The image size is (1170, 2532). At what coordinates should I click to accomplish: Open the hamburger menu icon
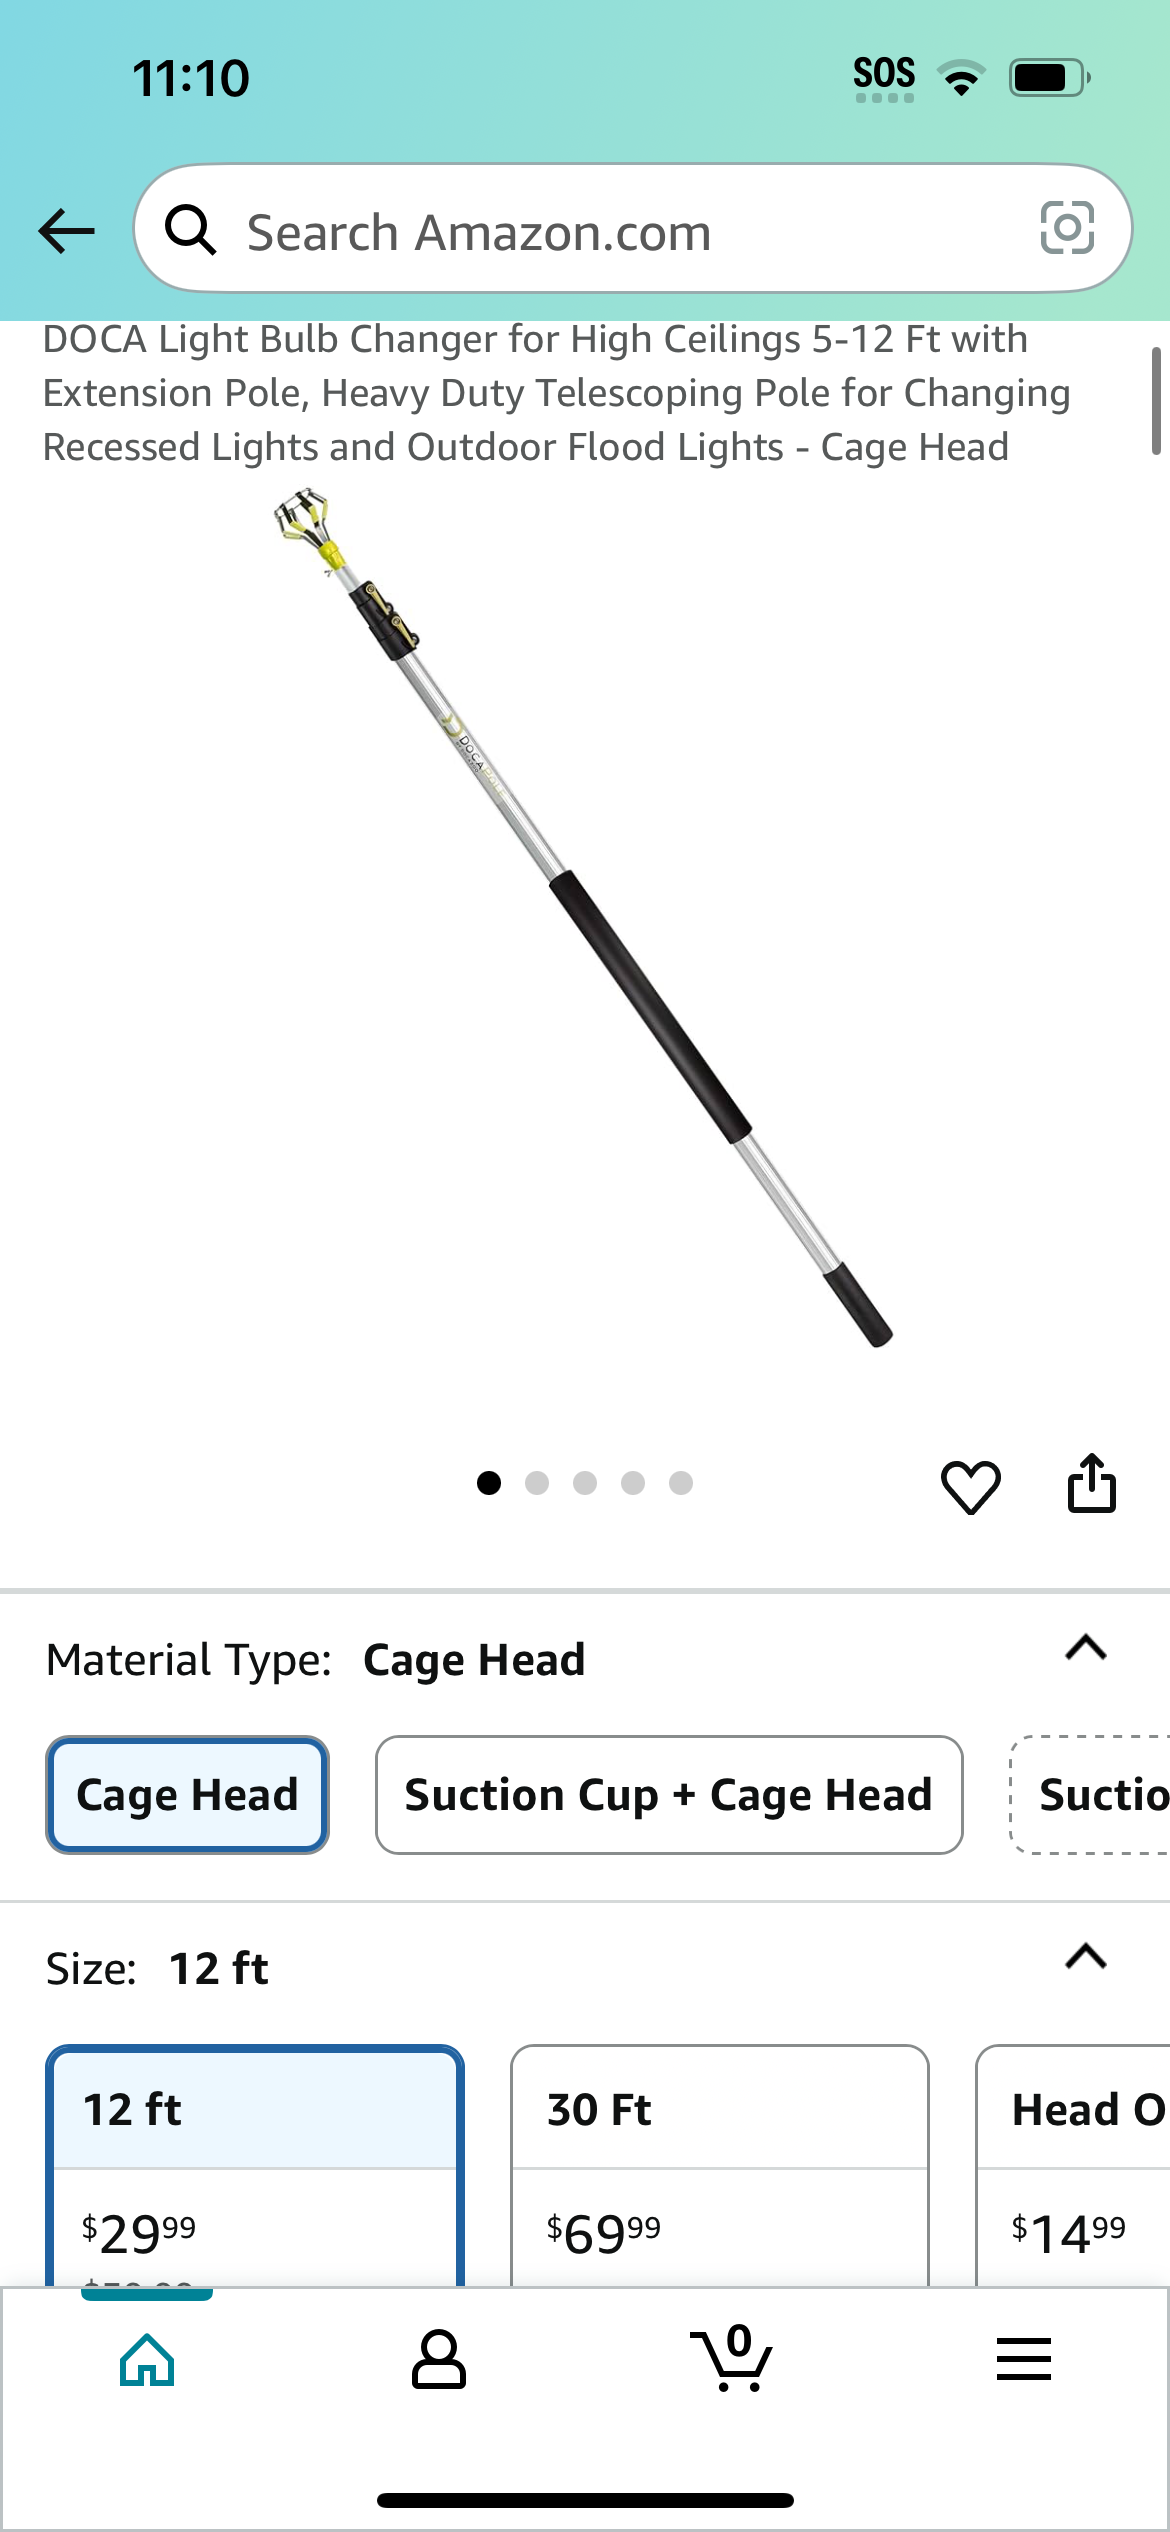[1023, 2359]
